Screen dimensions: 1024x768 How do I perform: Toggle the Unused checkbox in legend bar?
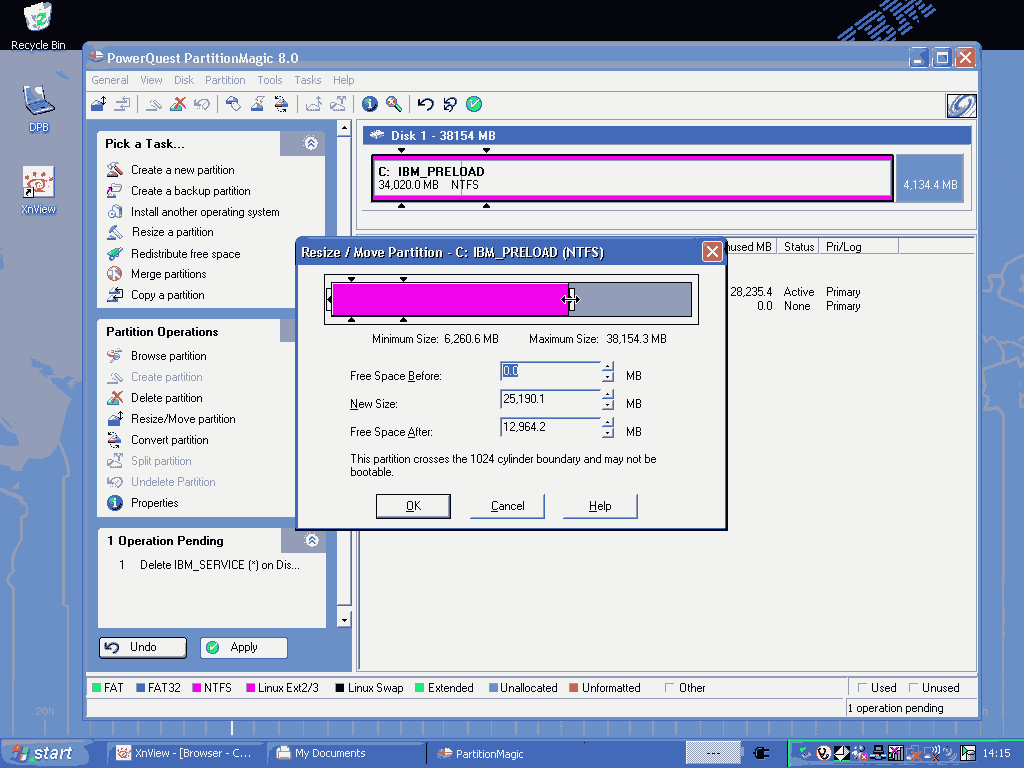click(x=913, y=688)
